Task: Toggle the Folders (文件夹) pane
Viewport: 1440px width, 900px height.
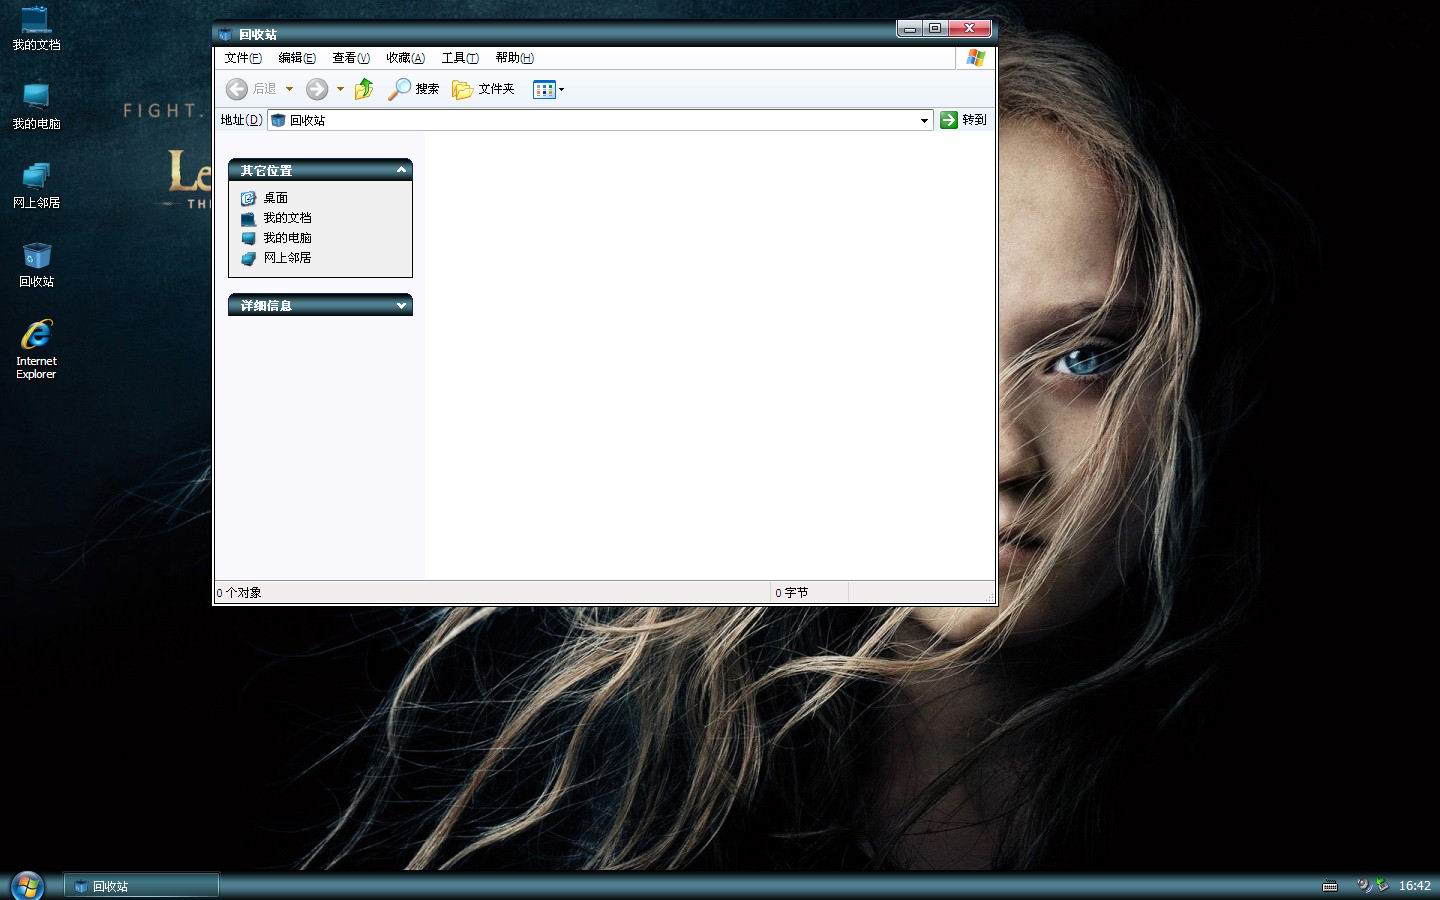Action: click(x=484, y=89)
